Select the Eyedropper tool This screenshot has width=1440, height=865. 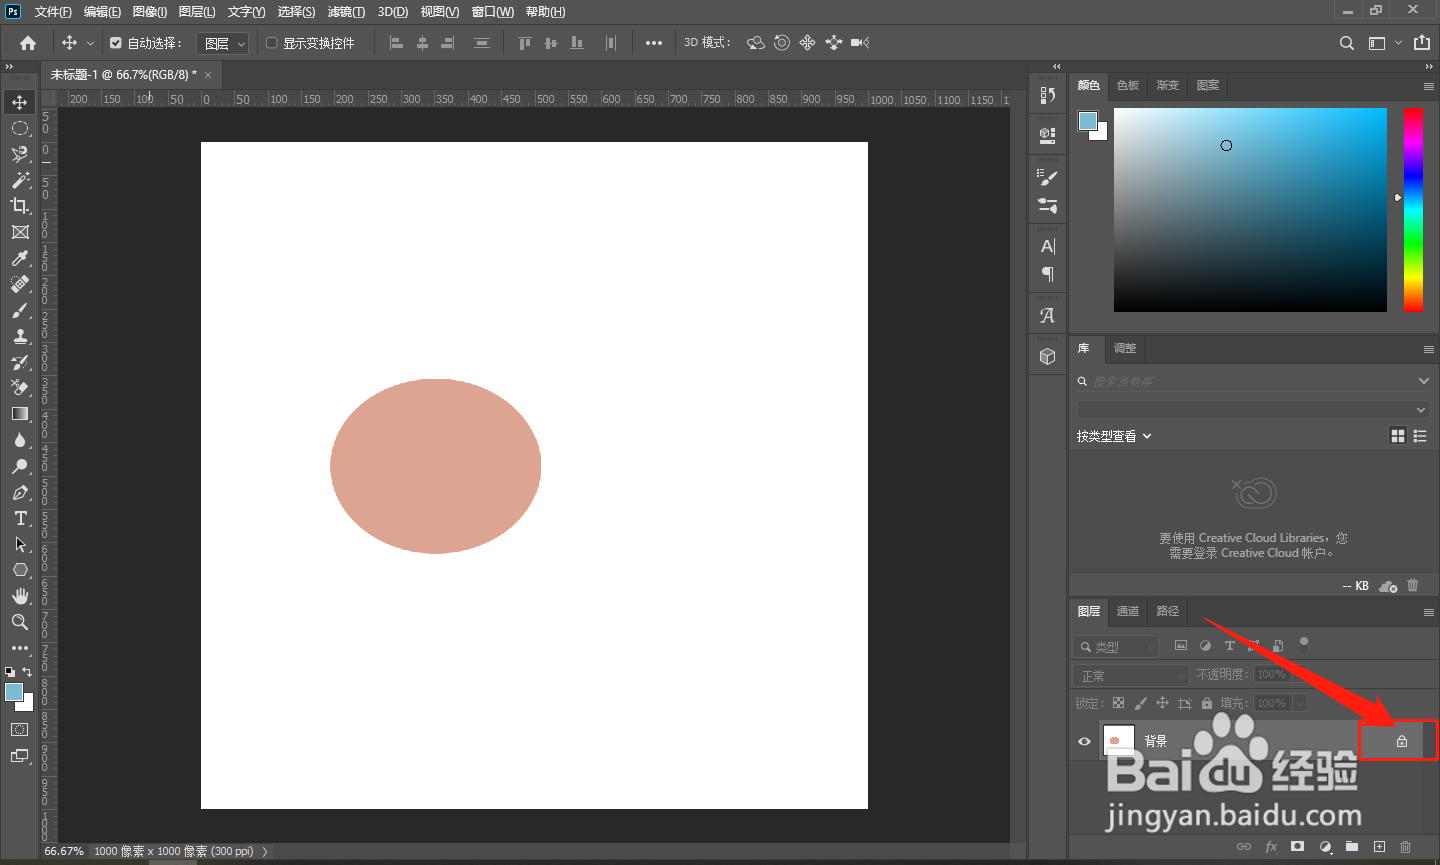point(20,258)
